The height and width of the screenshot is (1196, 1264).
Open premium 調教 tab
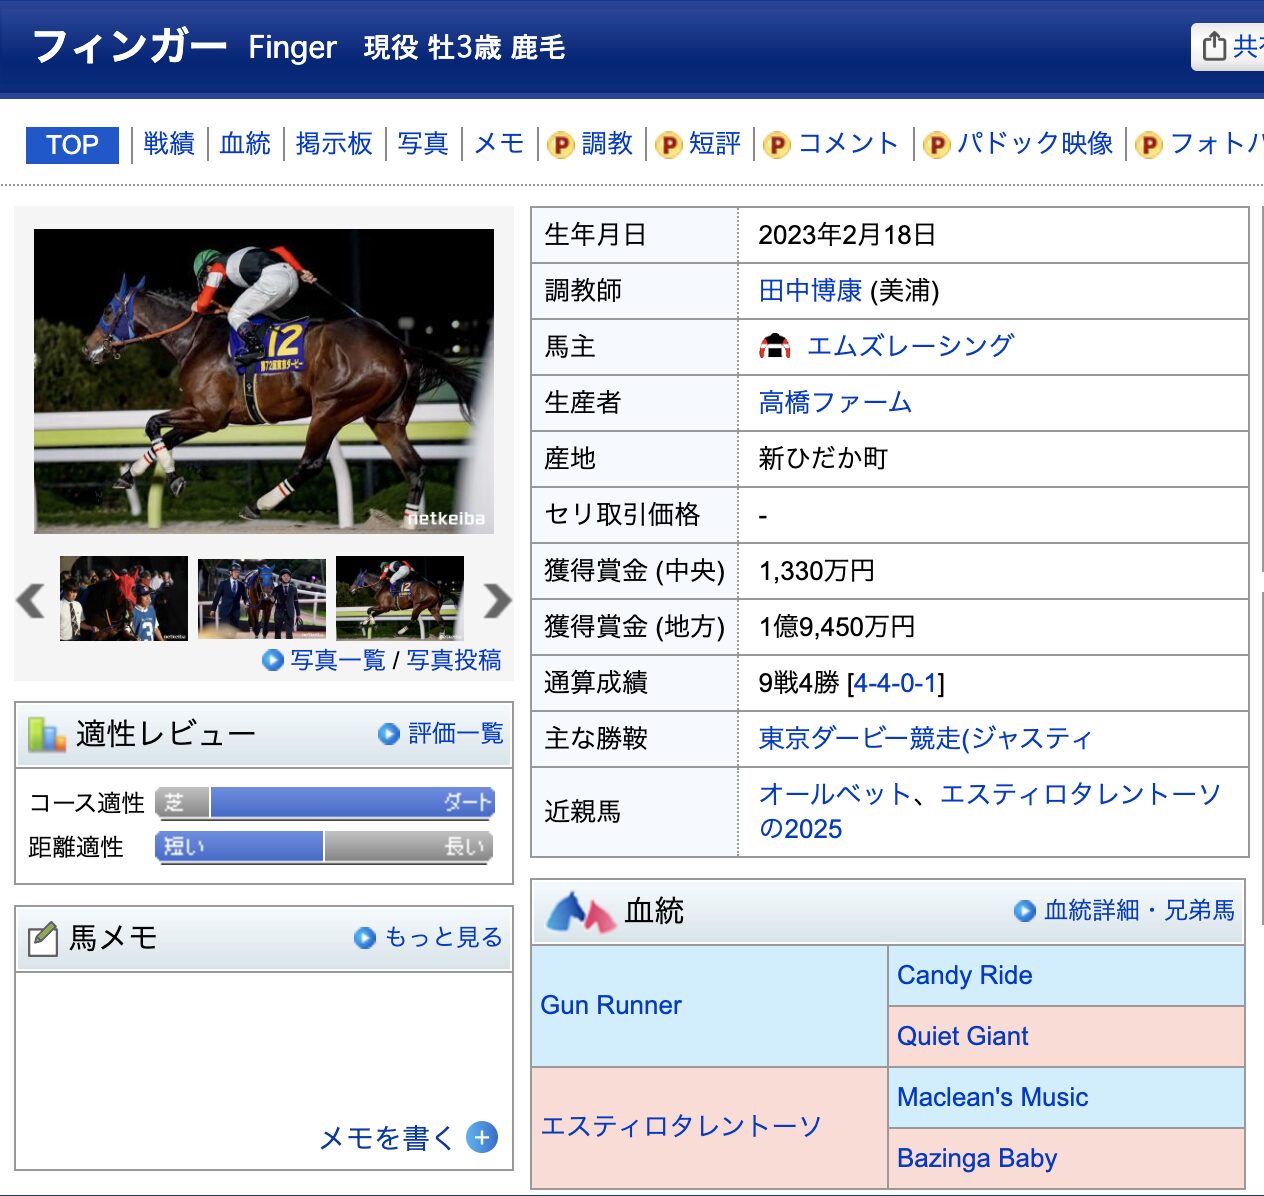click(x=607, y=144)
